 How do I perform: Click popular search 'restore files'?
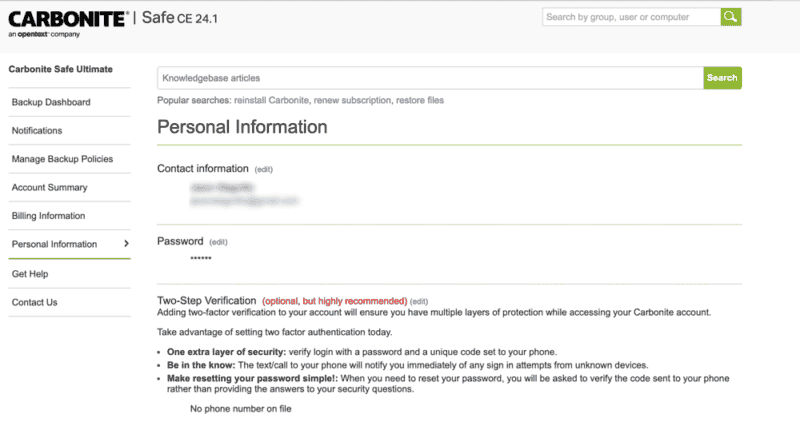(x=419, y=100)
